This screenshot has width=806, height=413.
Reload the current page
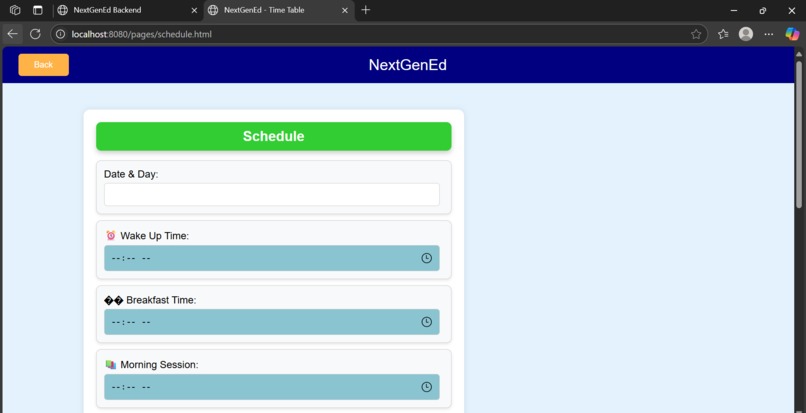click(x=35, y=34)
